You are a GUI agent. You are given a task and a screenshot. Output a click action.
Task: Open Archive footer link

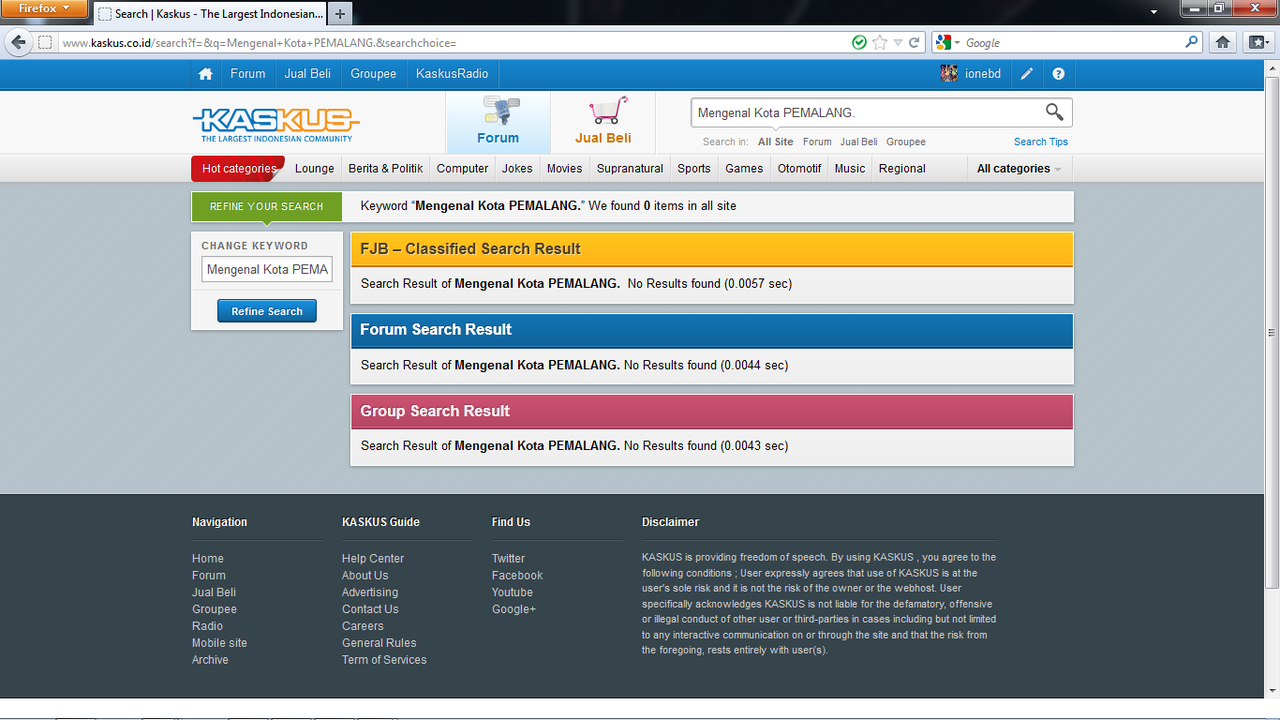point(210,660)
